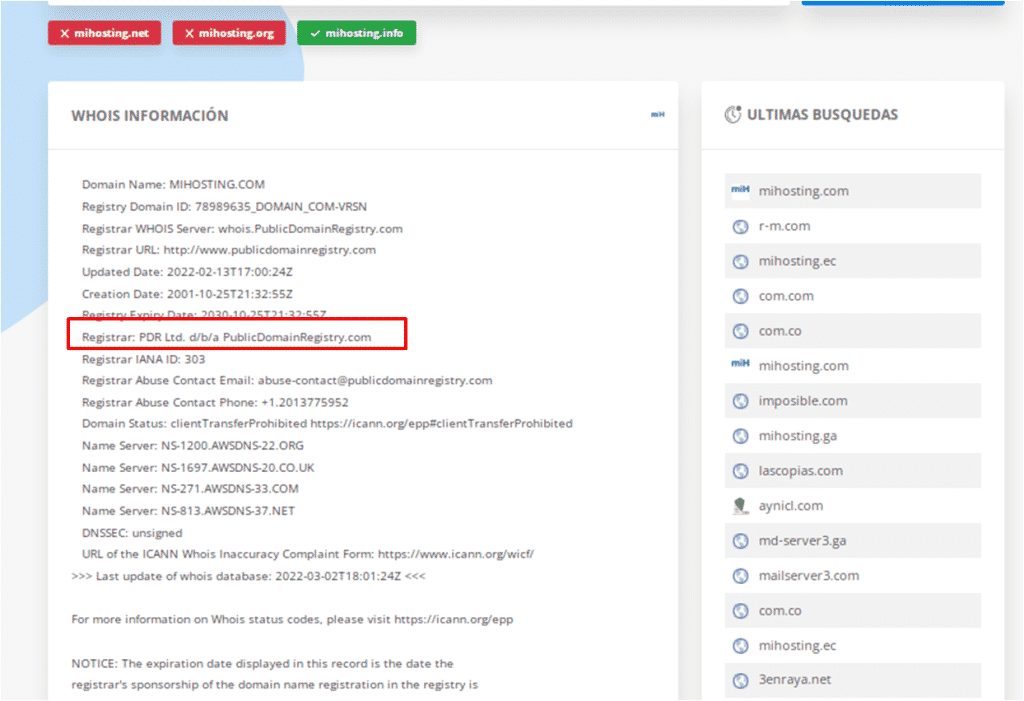Click the Registrar Abuse Contact Phone line
Viewport: 1024px width, 701px height.
(215, 403)
